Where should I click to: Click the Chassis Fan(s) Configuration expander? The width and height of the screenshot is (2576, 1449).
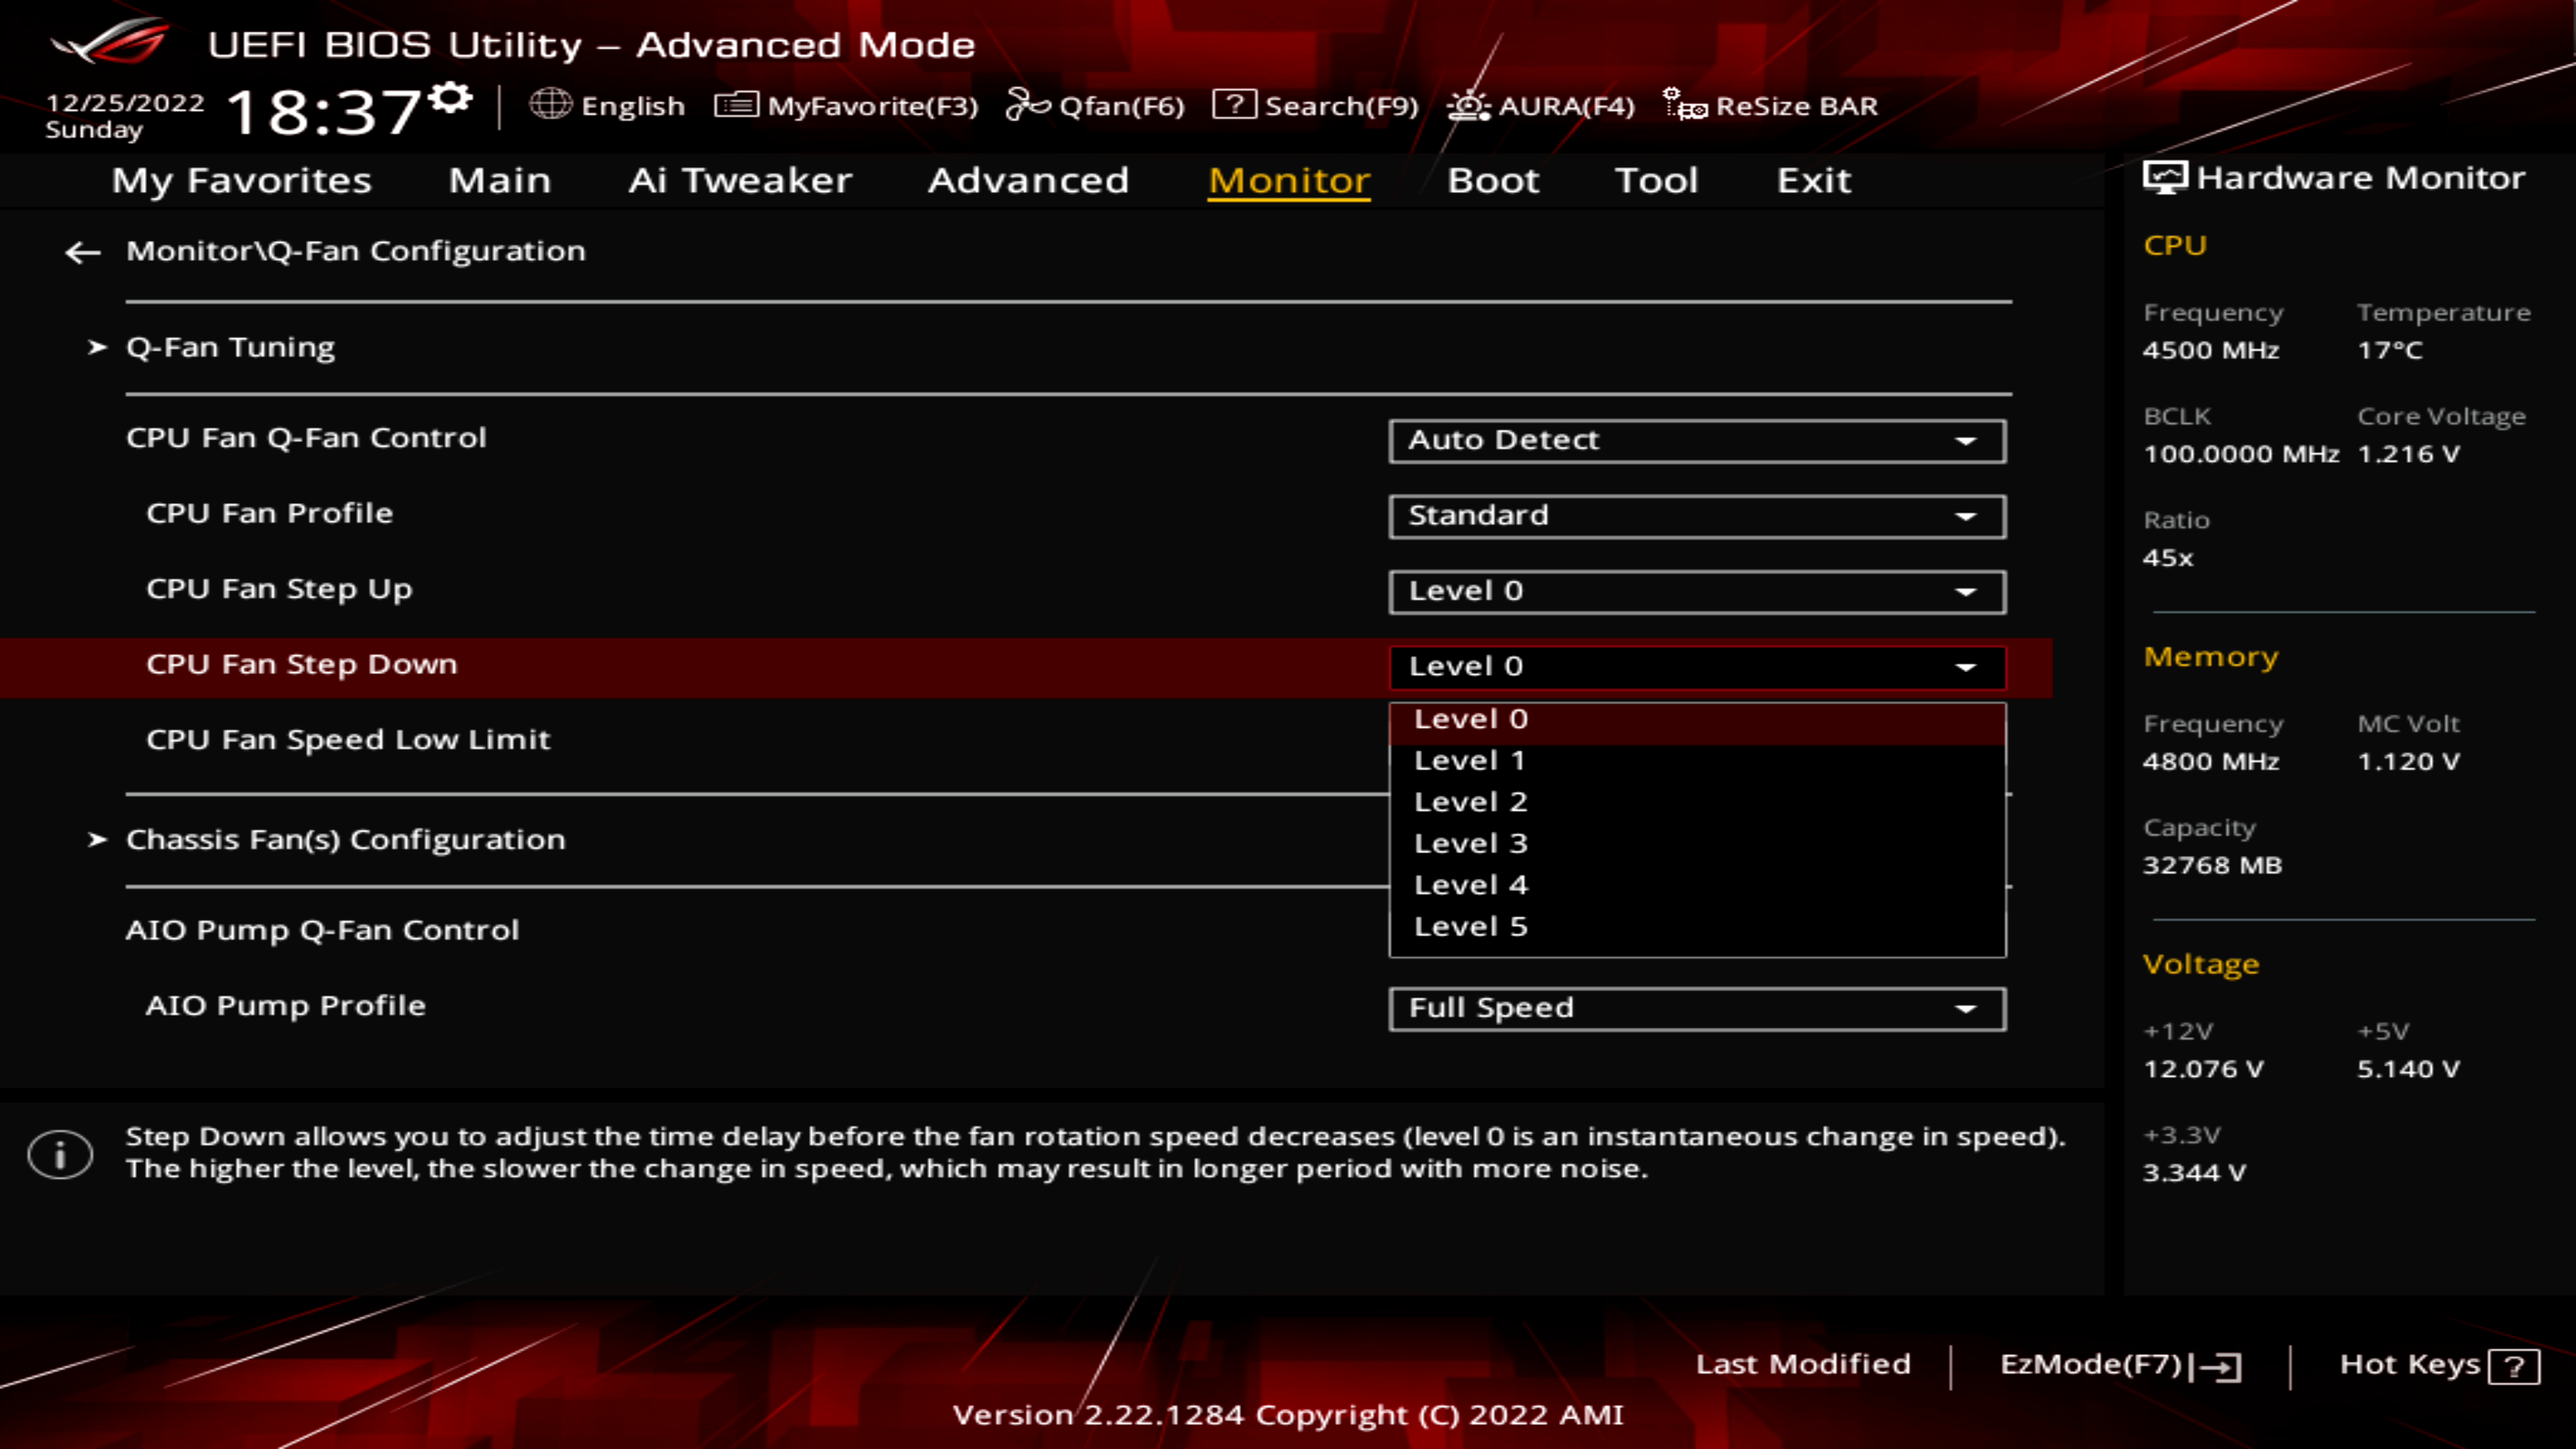pos(345,839)
